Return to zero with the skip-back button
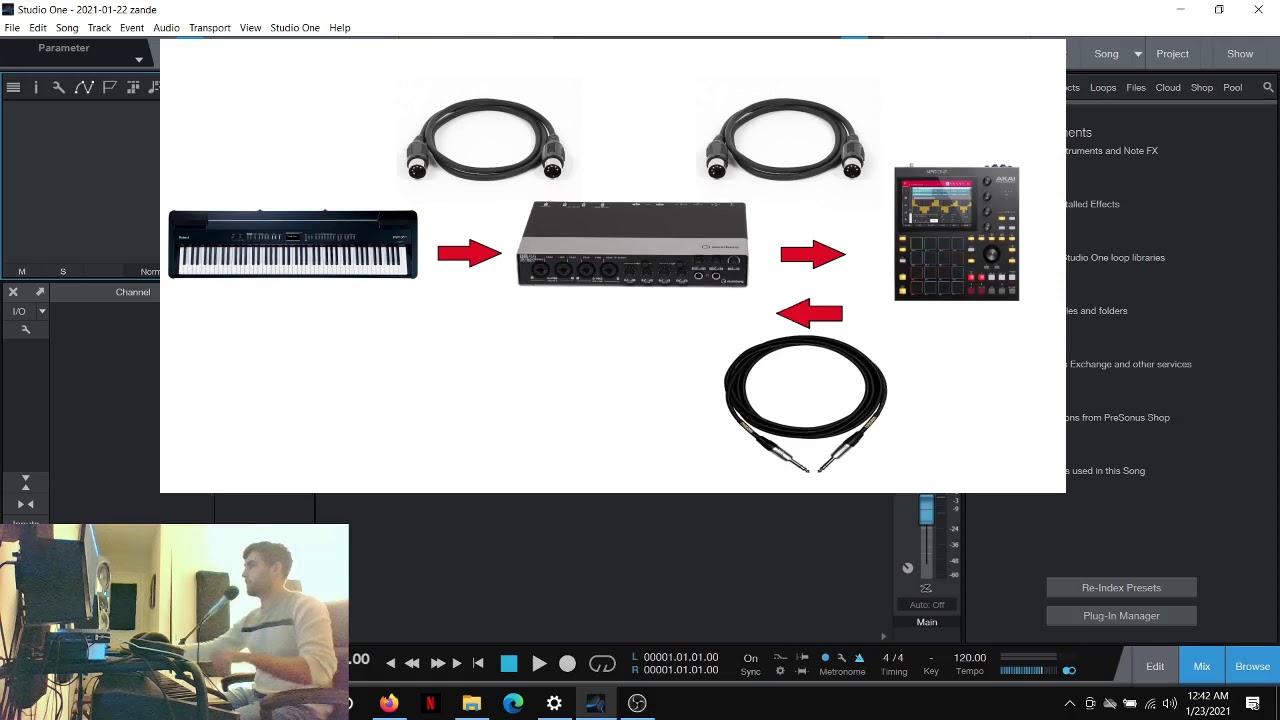This screenshot has height=720, width=1280. (x=478, y=664)
